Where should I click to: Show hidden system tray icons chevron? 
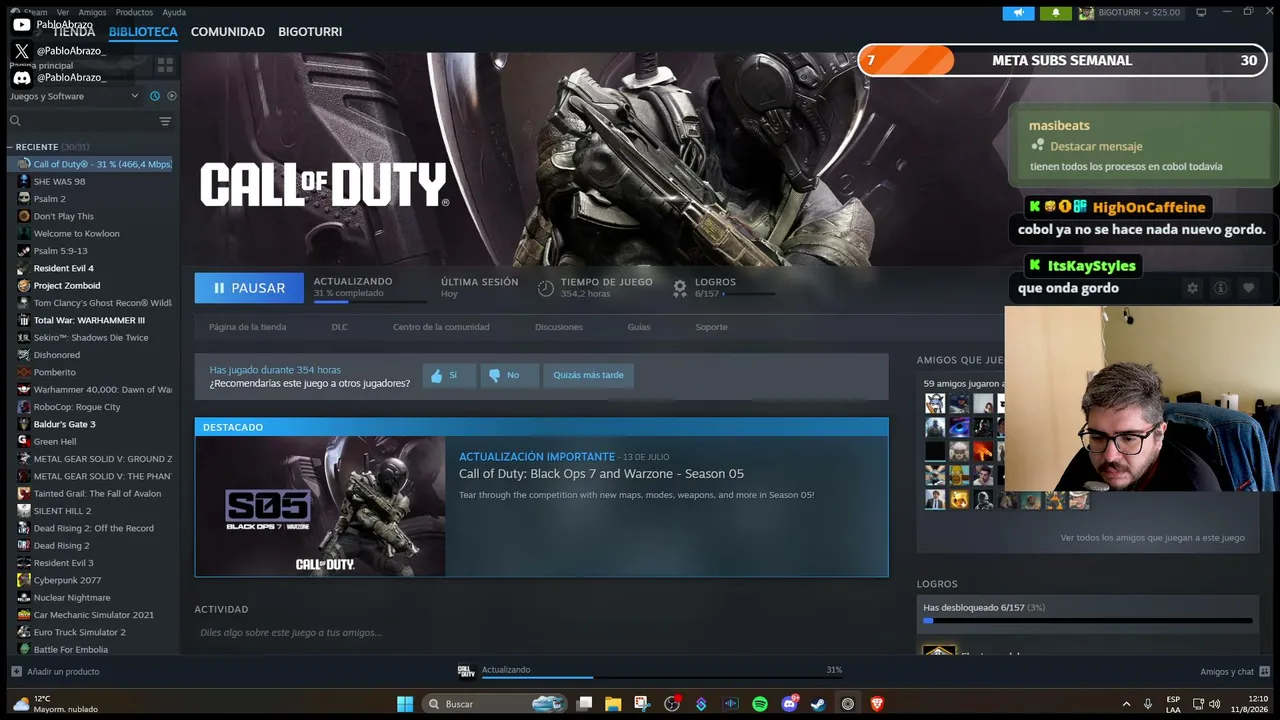(1126, 704)
